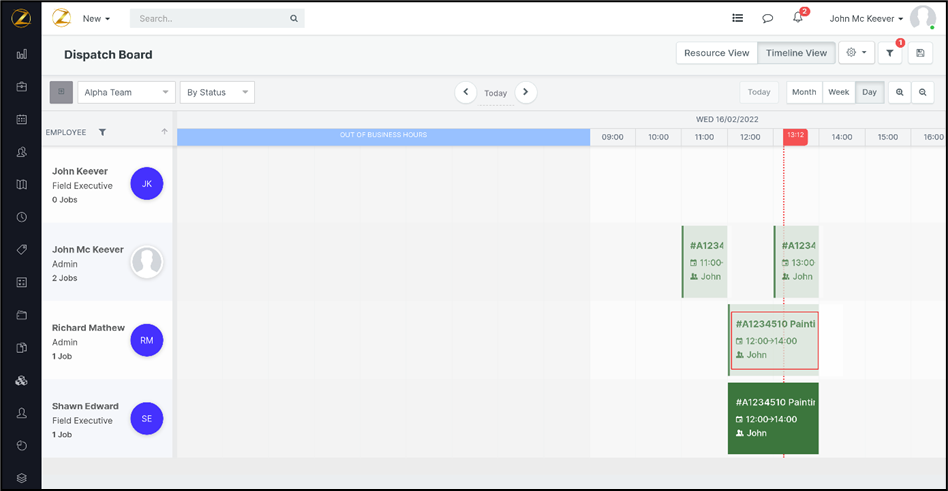The image size is (948, 491).
Task: Open the calendar icon in left sidebar
Action: pos(22,120)
